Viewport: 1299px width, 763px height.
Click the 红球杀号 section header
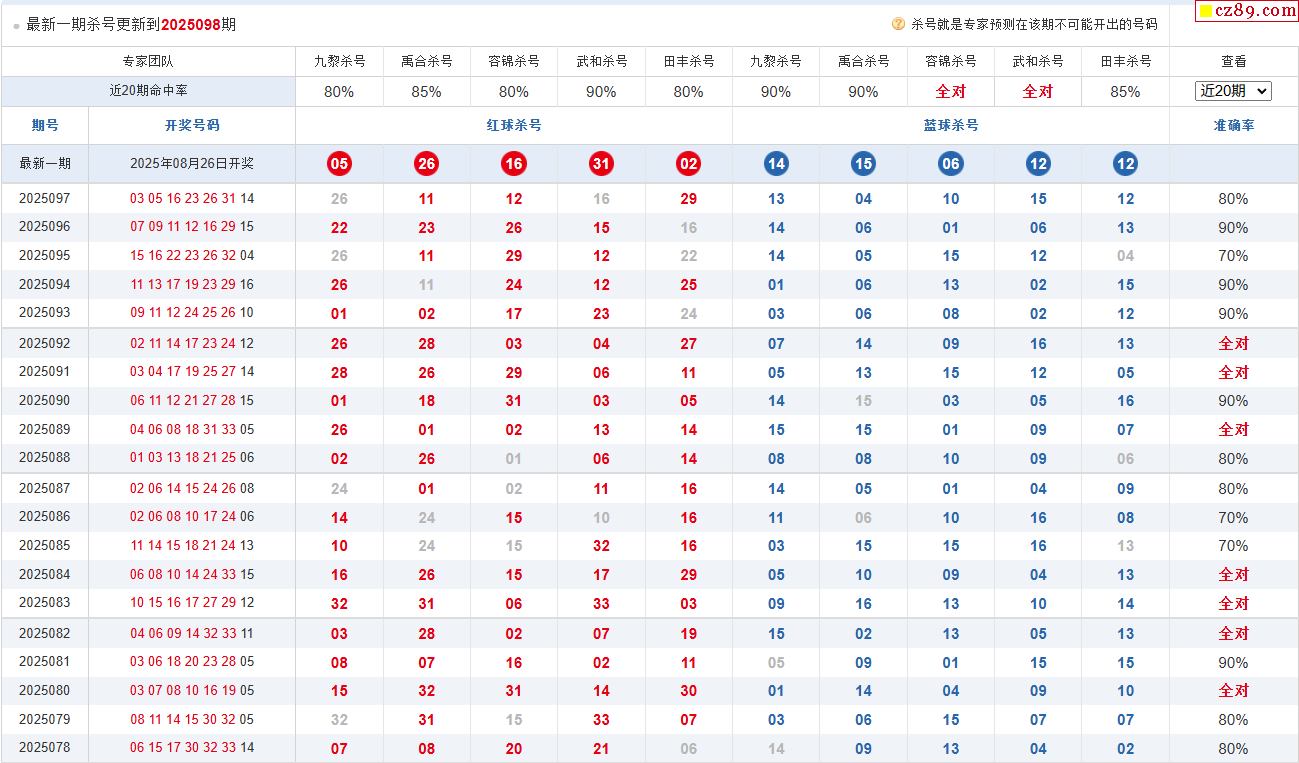point(514,125)
